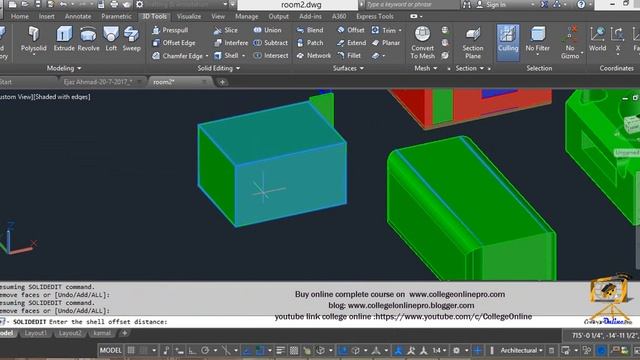This screenshot has width=640, height=360.
Task: Click the keyword search input field
Action: click(411, 4)
